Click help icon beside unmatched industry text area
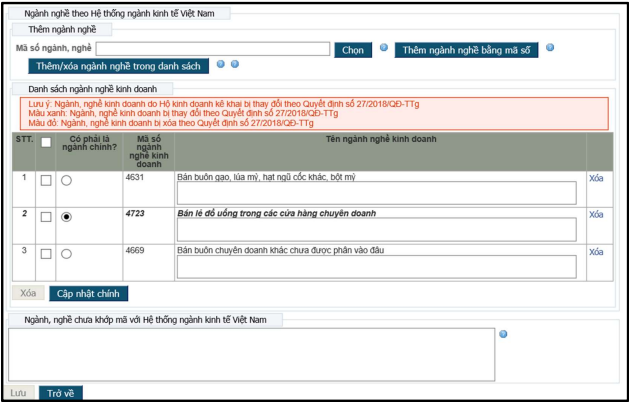629x402 pixels. point(503,334)
